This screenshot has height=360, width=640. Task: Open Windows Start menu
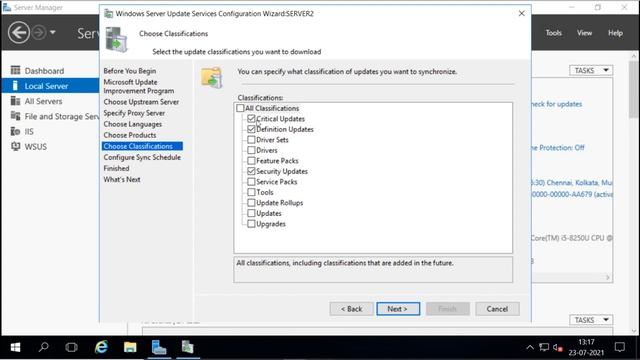pyautogui.click(x=16, y=347)
